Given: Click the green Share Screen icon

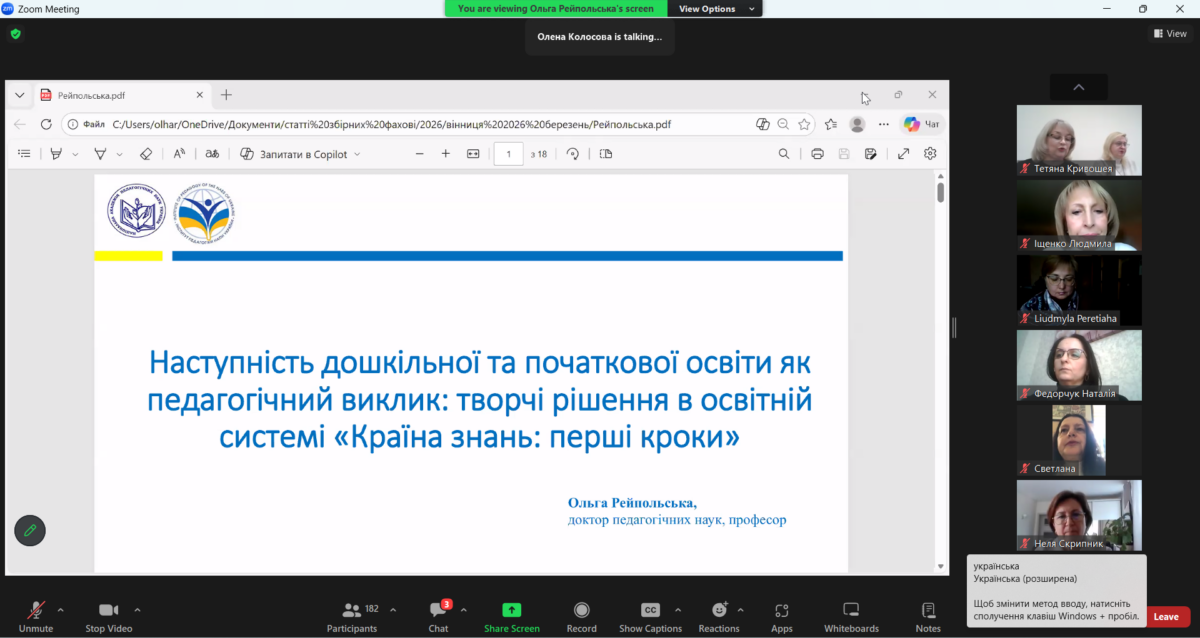Looking at the screenshot, I should [511, 610].
